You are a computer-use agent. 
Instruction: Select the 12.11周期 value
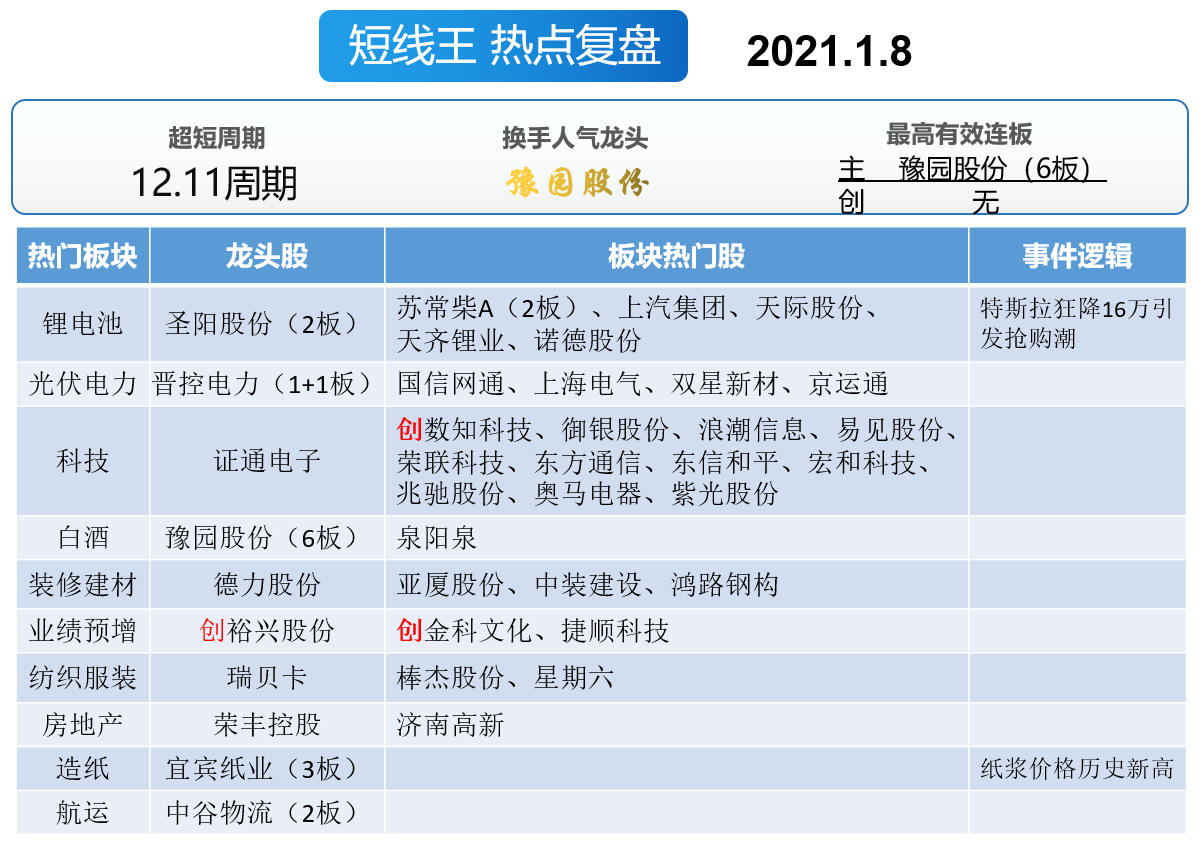click(x=214, y=184)
